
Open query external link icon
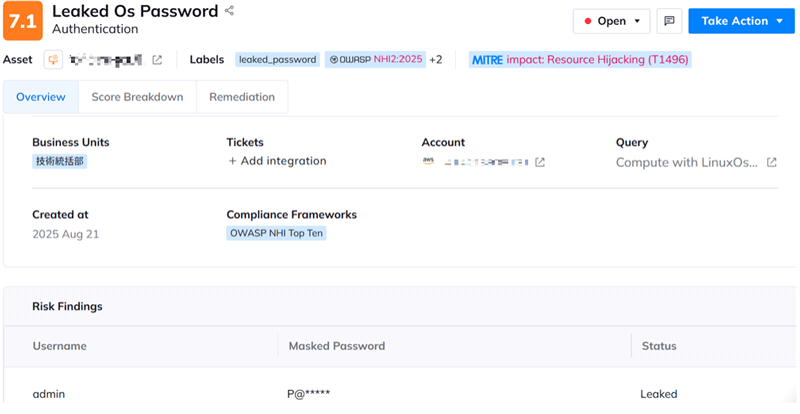tap(771, 162)
